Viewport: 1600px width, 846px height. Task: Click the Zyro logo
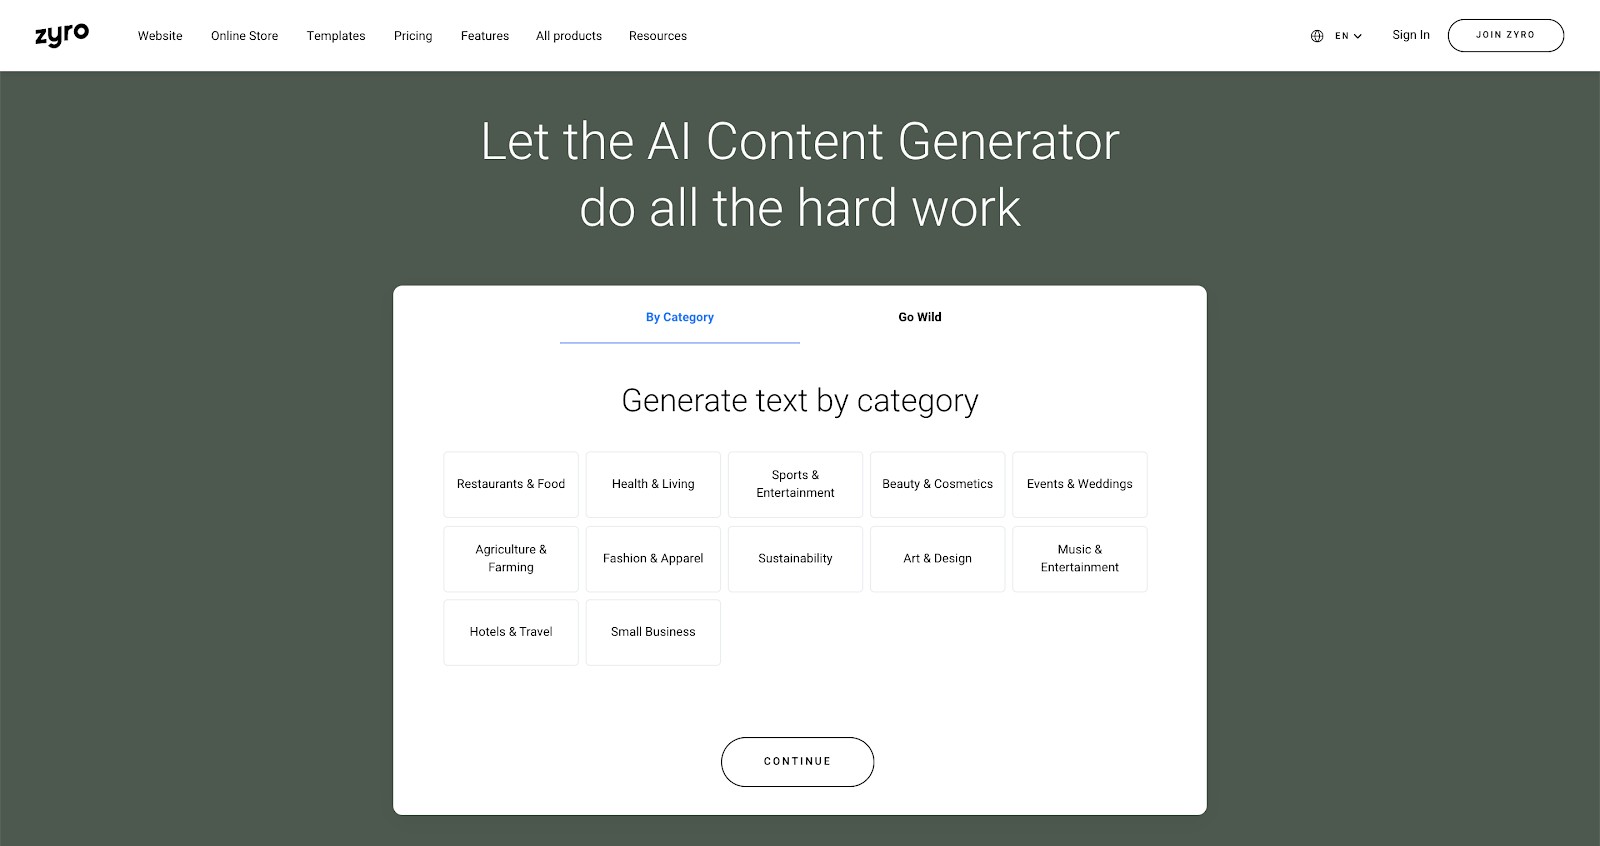[x=62, y=35]
